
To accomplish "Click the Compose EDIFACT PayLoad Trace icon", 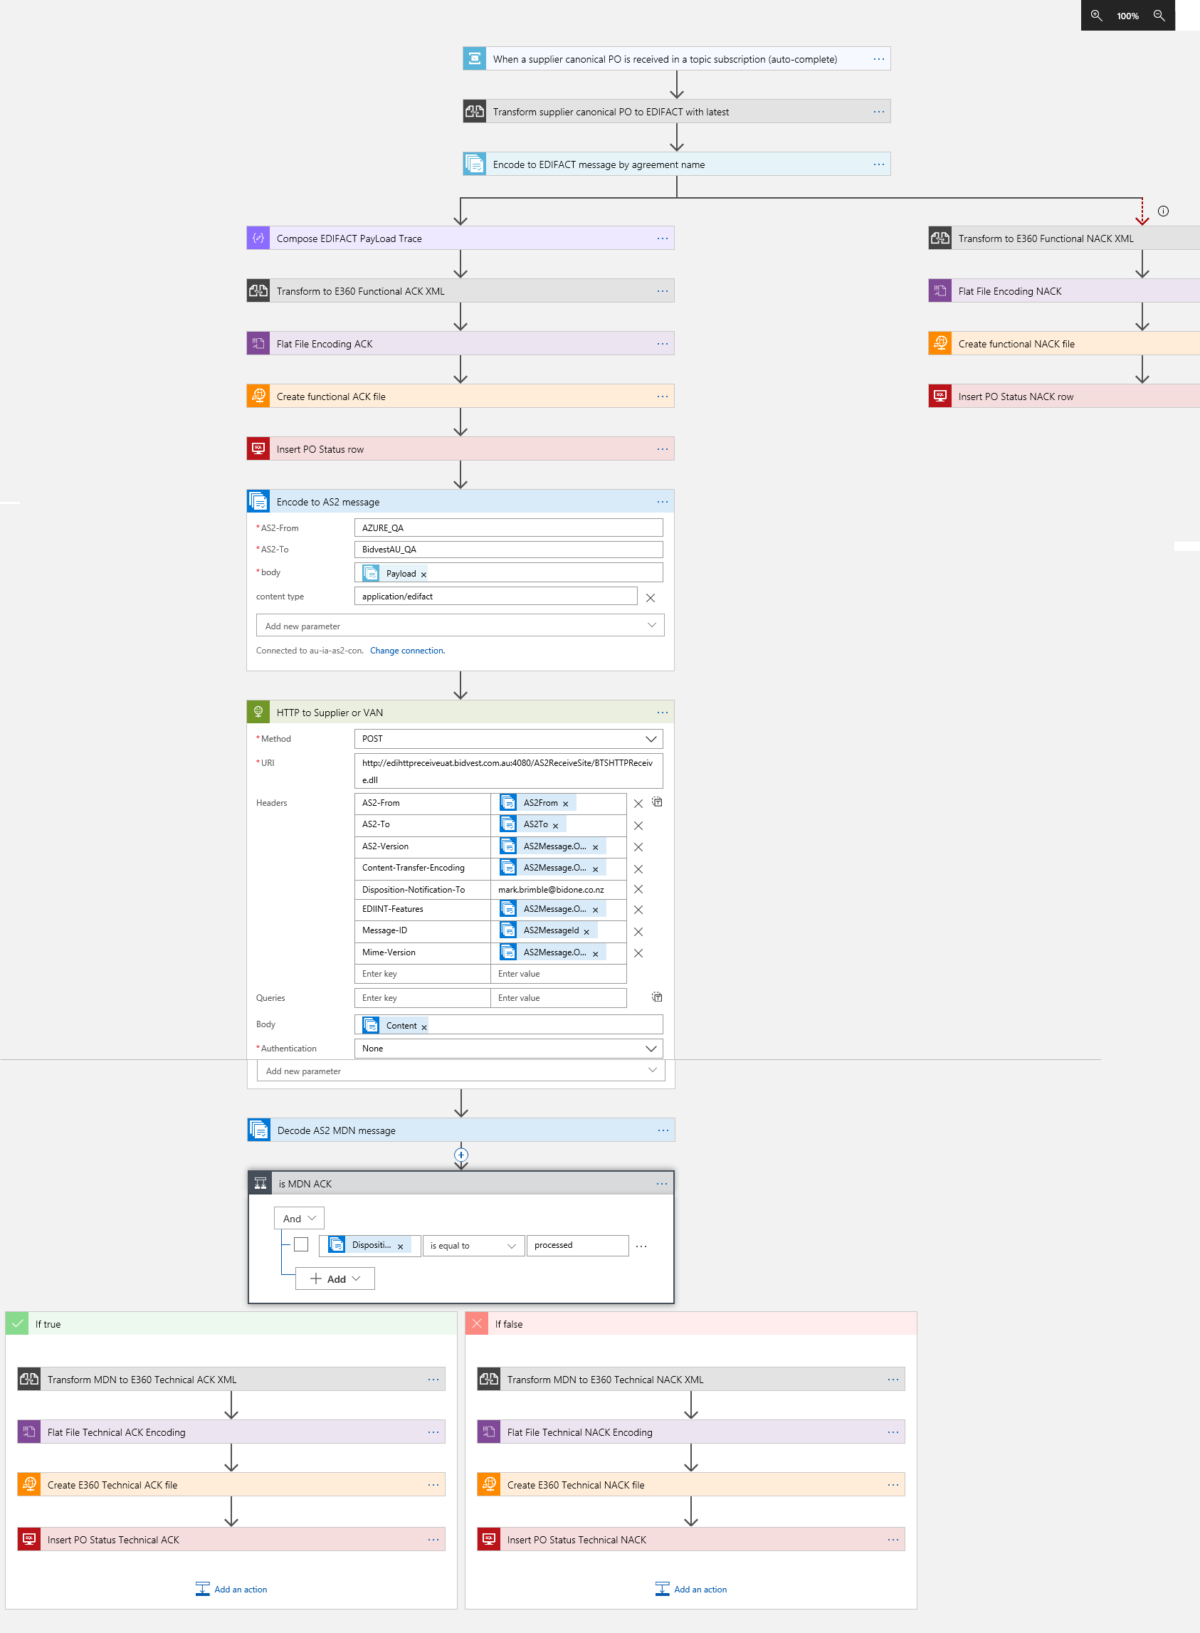I will pyautogui.click(x=258, y=238).
